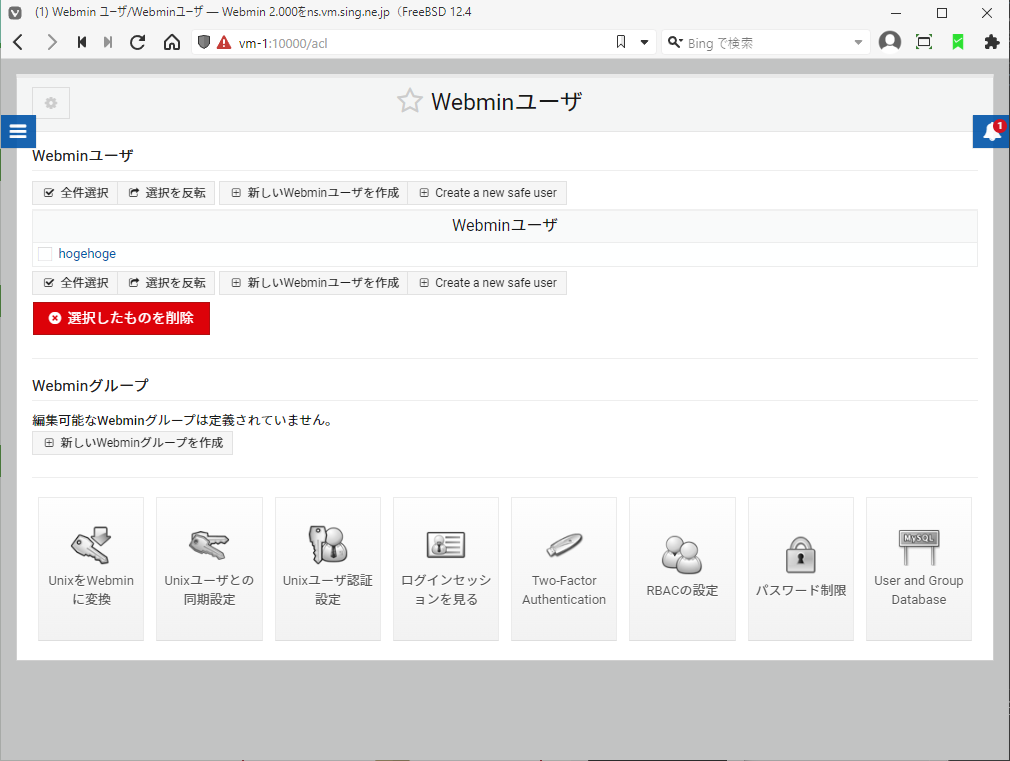Bookmark this page

pyautogui.click(x=621, y=43)
